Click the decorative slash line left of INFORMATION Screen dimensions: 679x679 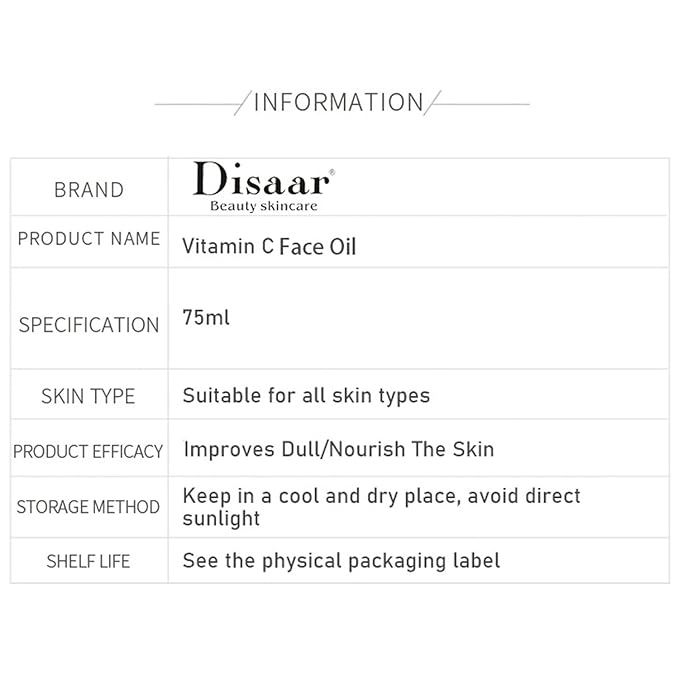tap(241, 103)
